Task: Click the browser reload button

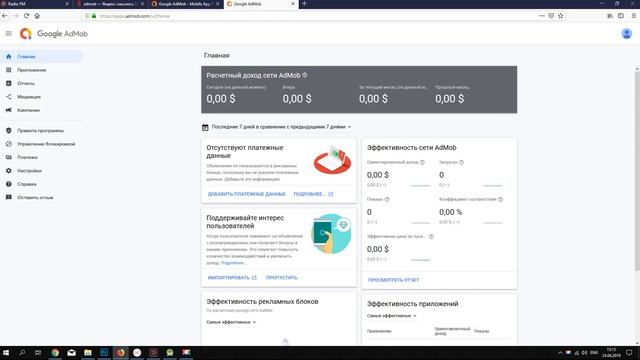Action: 26,16
